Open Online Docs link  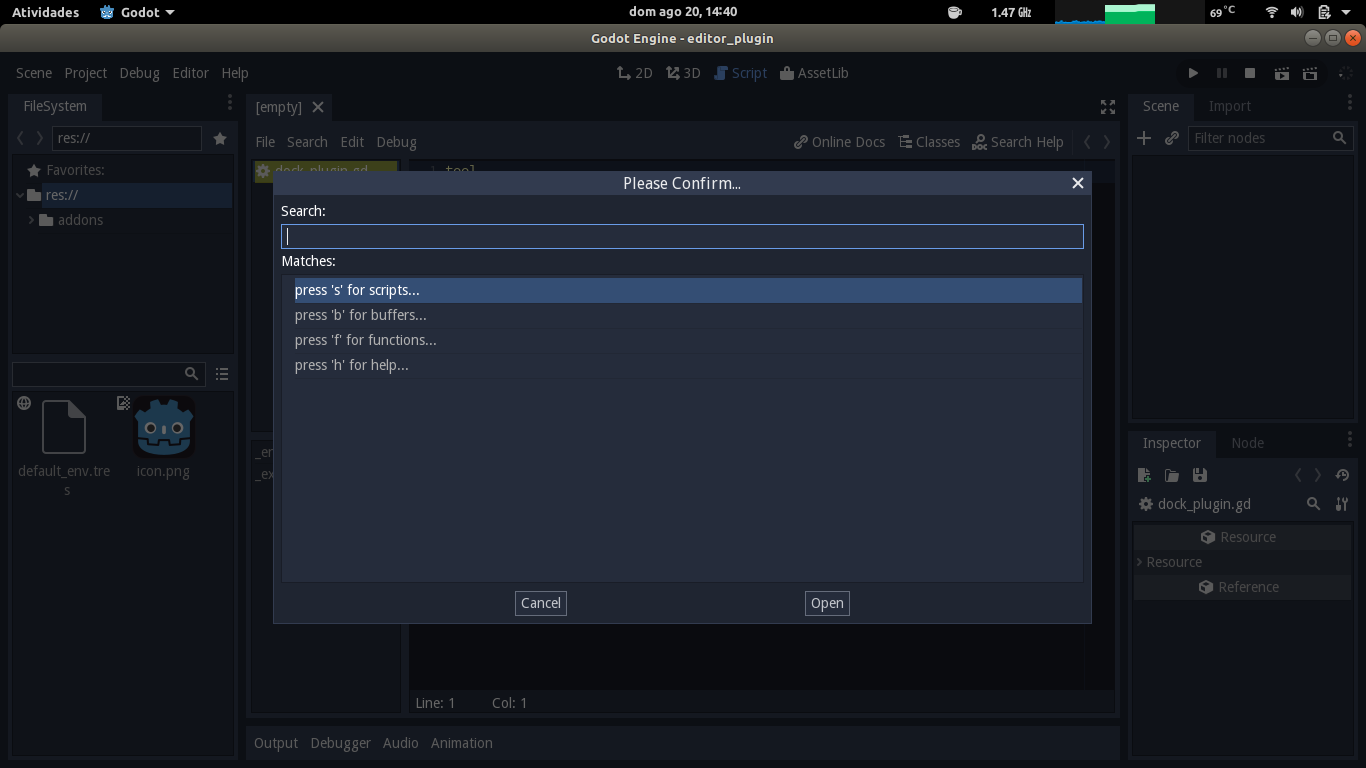point(839,142)
